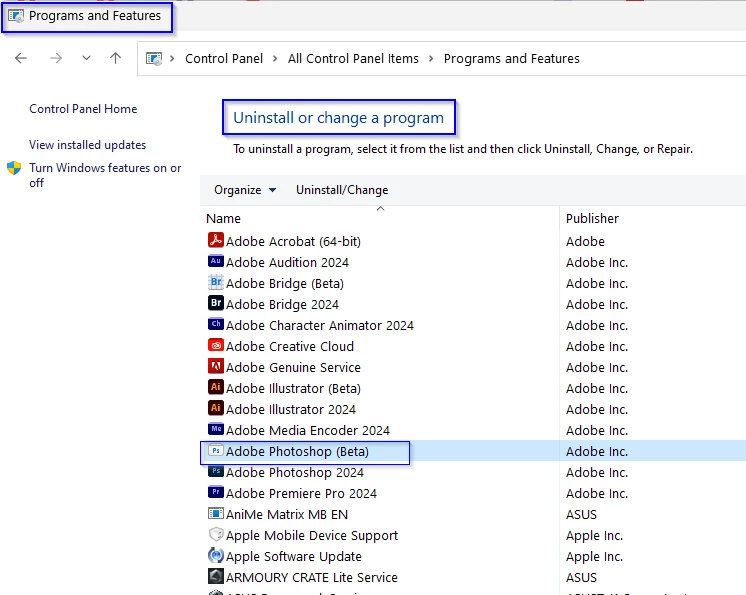Click the Apple Software Update icon
746x595 pixels.
coord(216,555)
